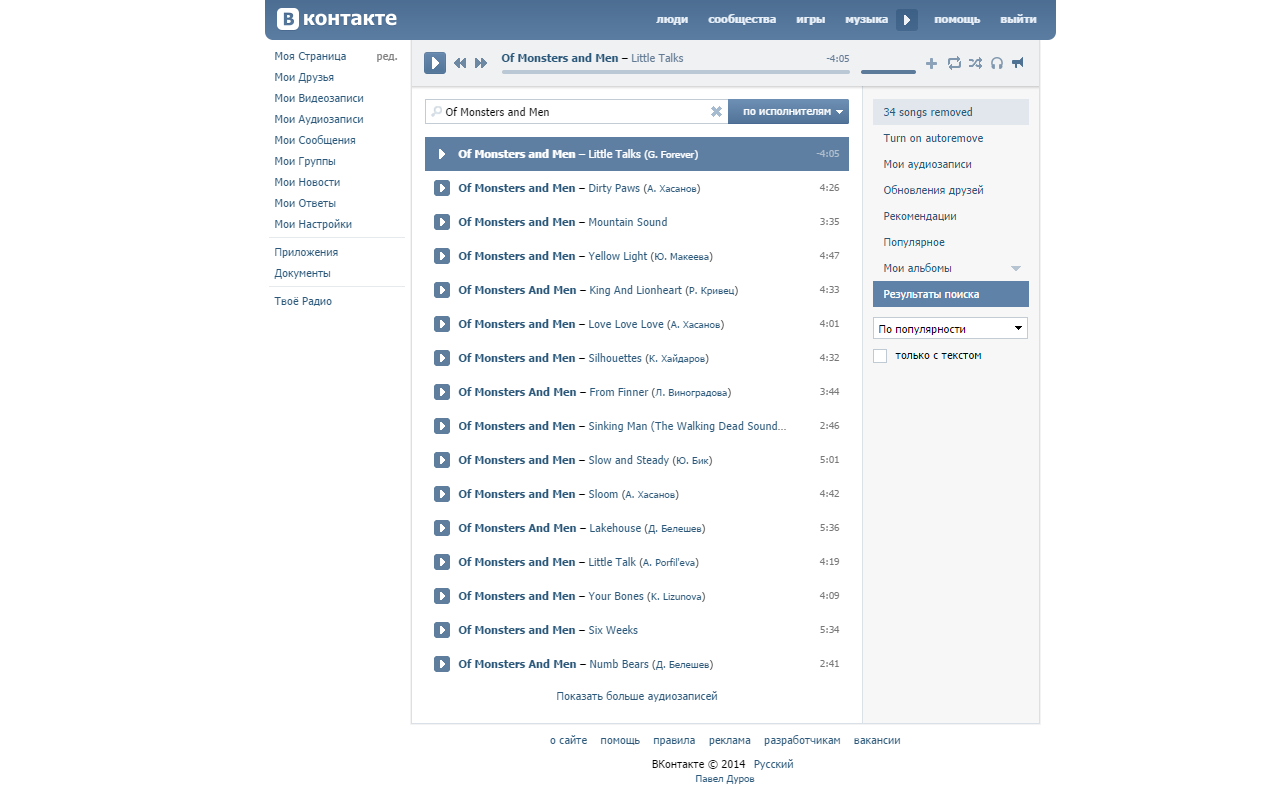Open 'игры' in top menu
Viewport: 1280px width, 800px height.
click(810, 20)
